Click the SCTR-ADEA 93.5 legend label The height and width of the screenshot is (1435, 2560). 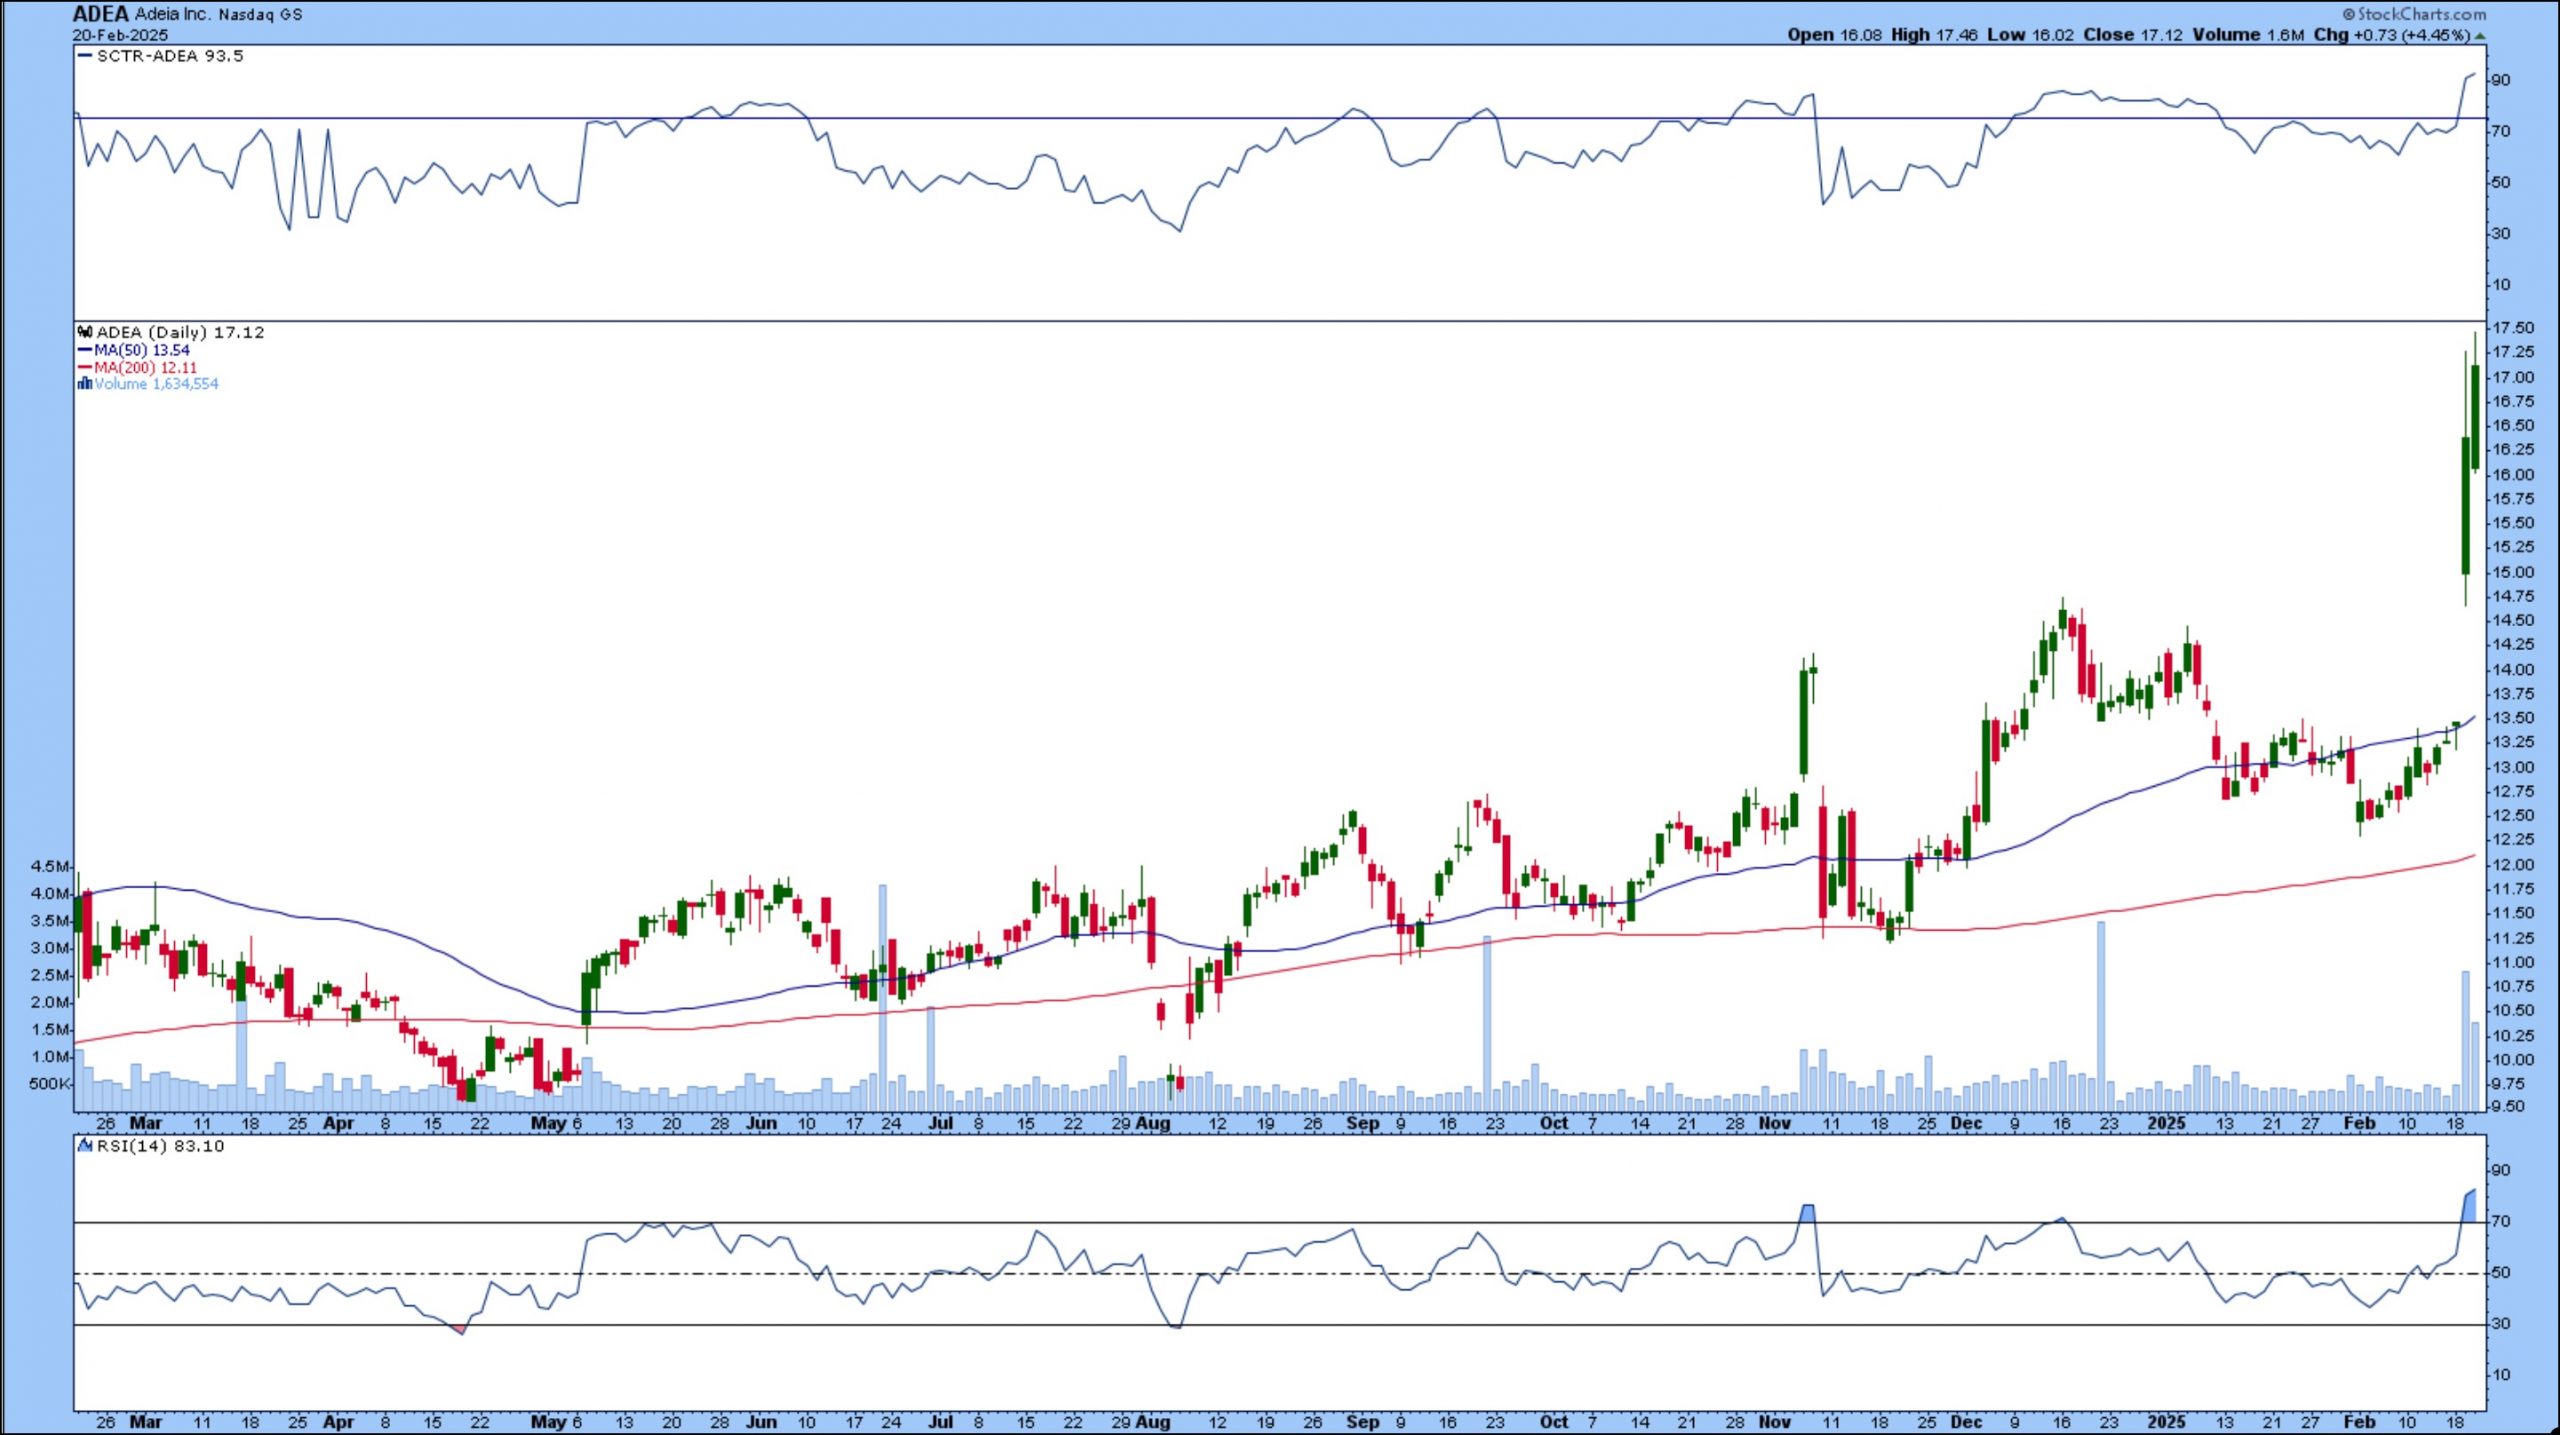point(169,56)
